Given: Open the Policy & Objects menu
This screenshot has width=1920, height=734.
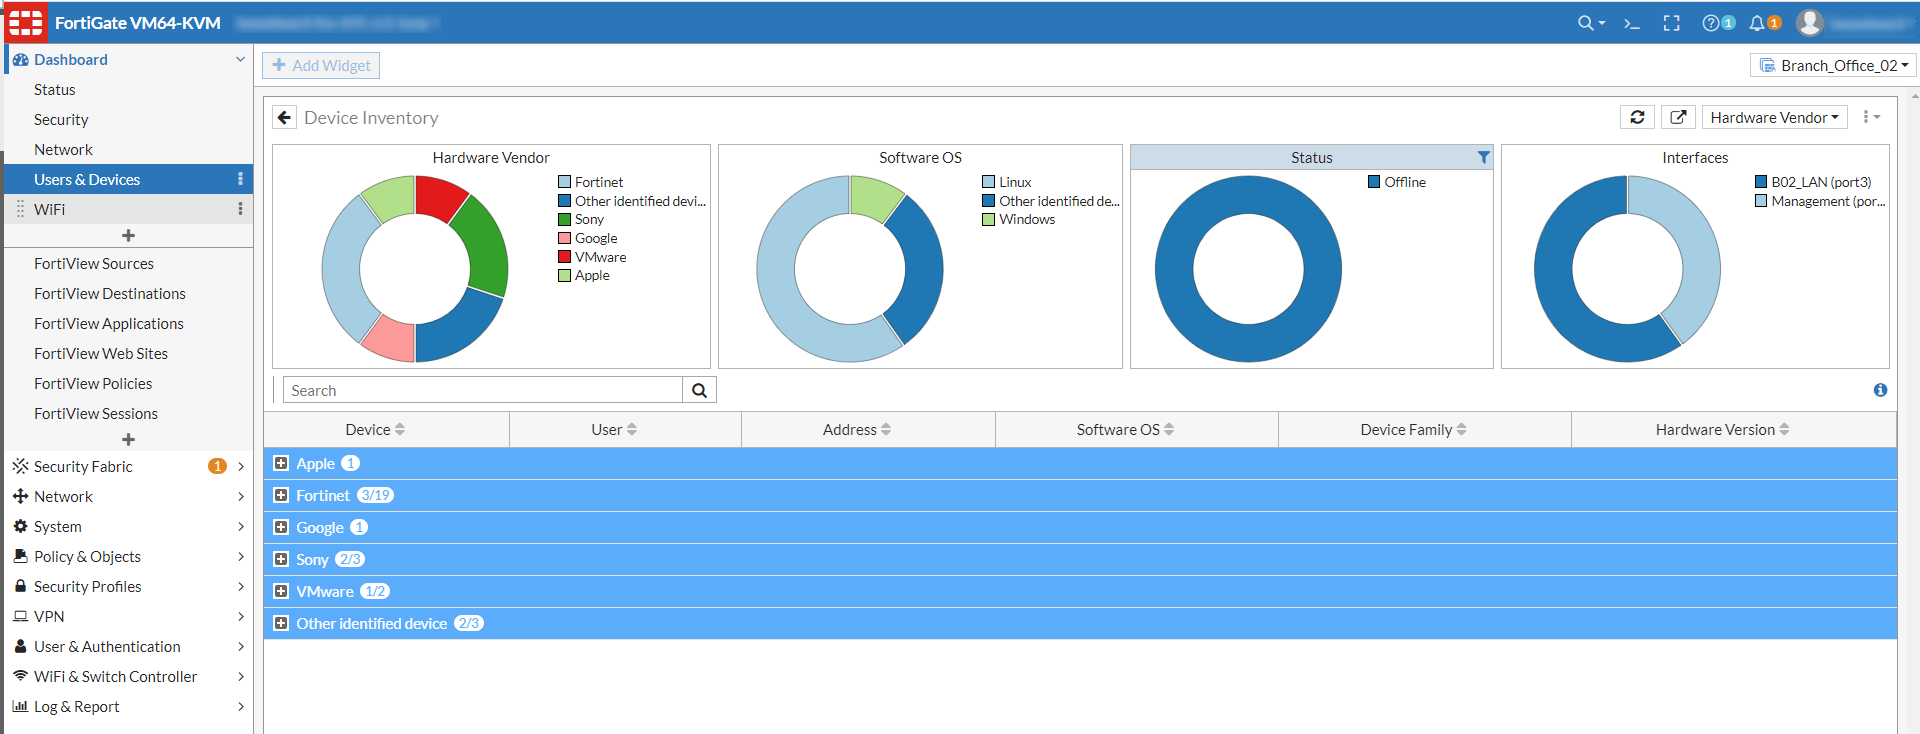Looking at the screenshot, I should pos(88,557).
